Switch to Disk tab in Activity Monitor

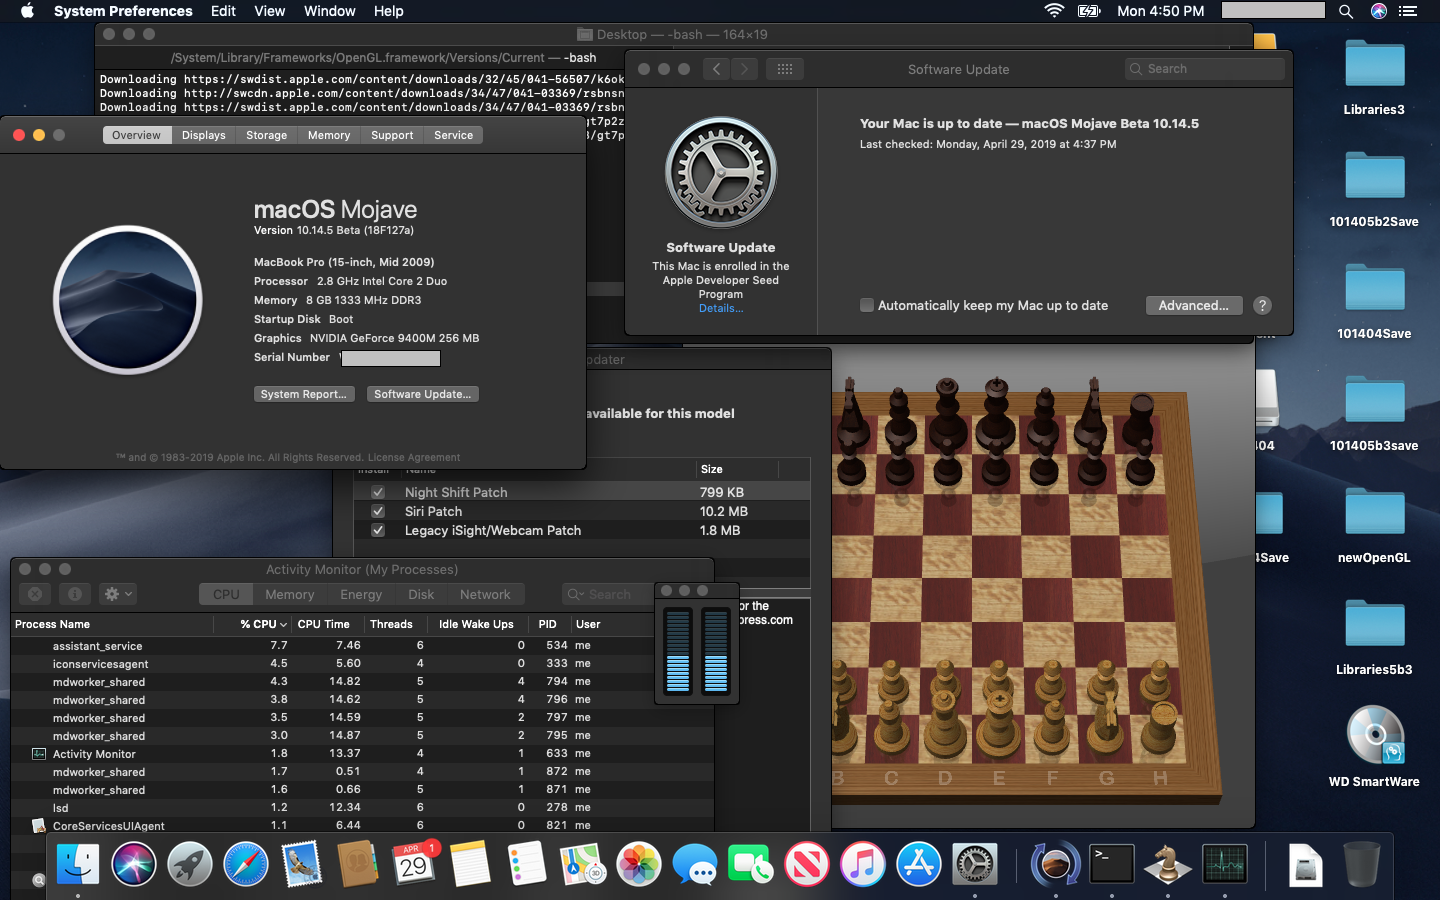pos(421,594)
